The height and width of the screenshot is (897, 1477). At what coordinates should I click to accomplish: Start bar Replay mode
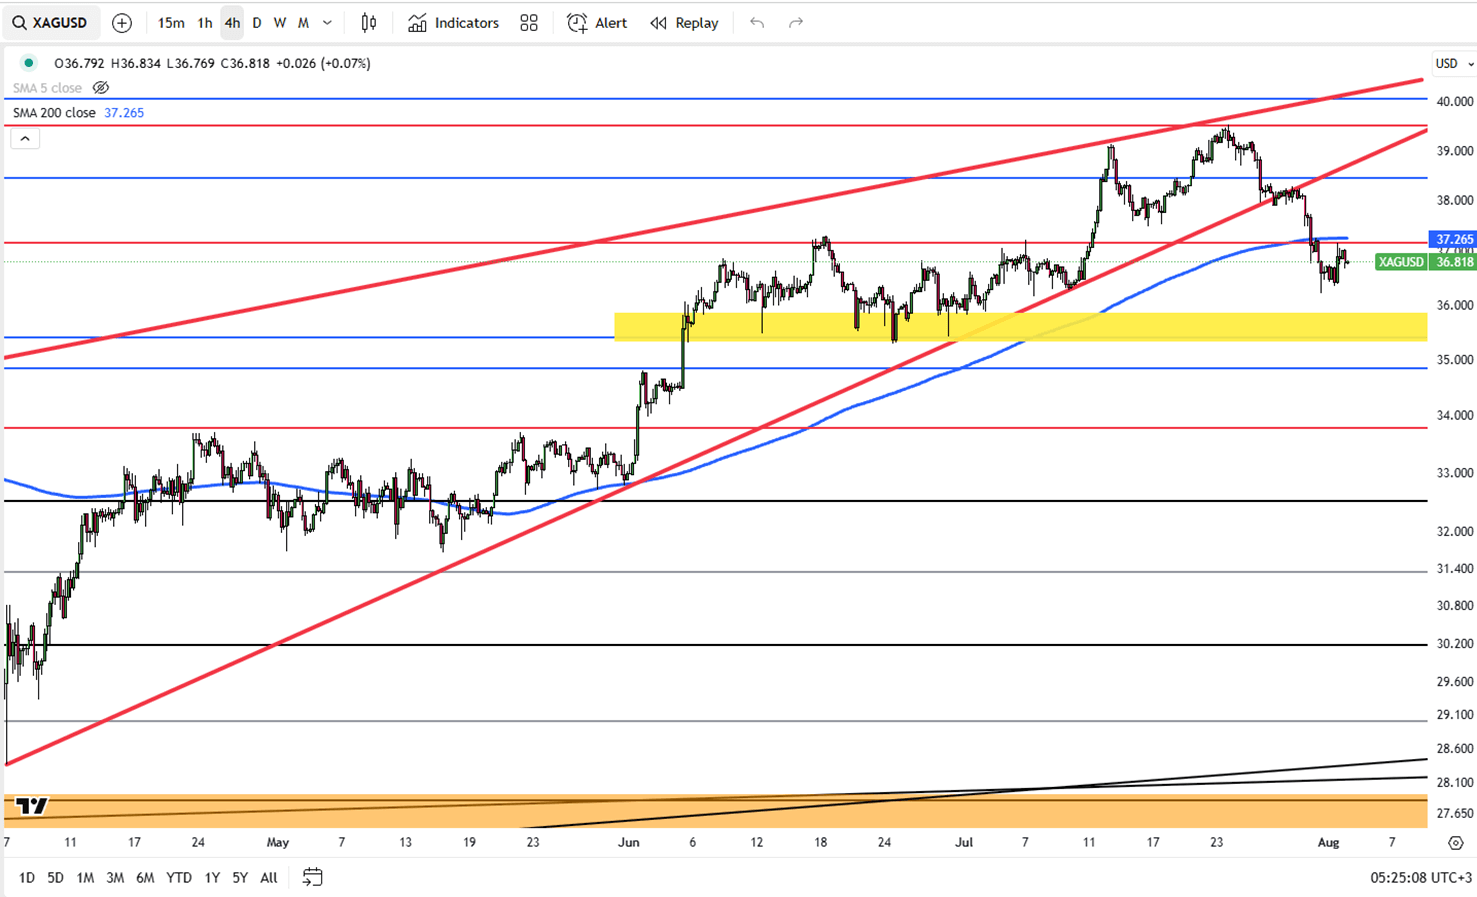tap(684, 23)
